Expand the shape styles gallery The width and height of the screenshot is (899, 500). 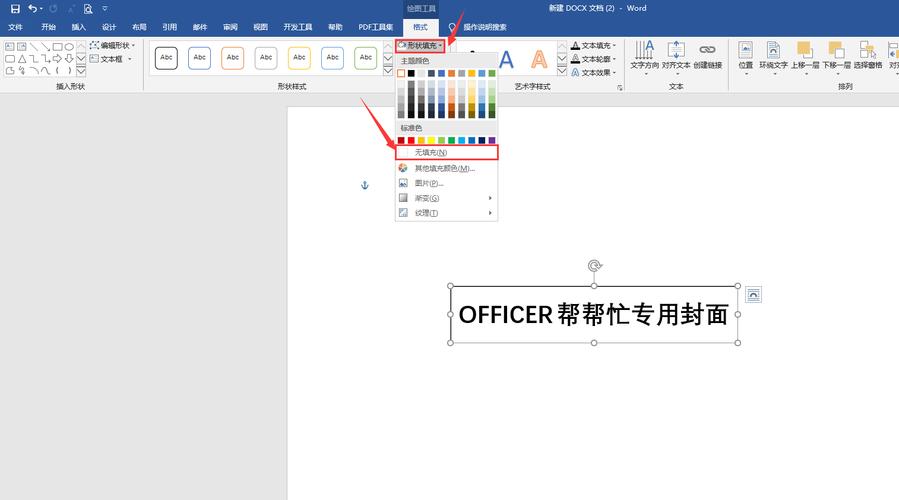pyautogui.click(x=388, y=71)
